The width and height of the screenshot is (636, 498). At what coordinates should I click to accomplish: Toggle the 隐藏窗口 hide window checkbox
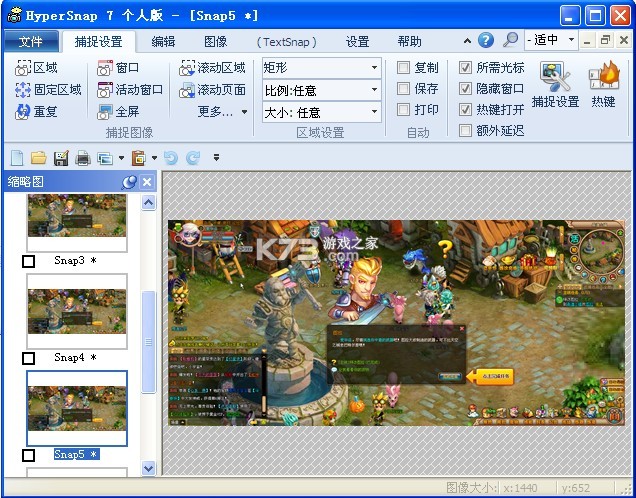465,88
